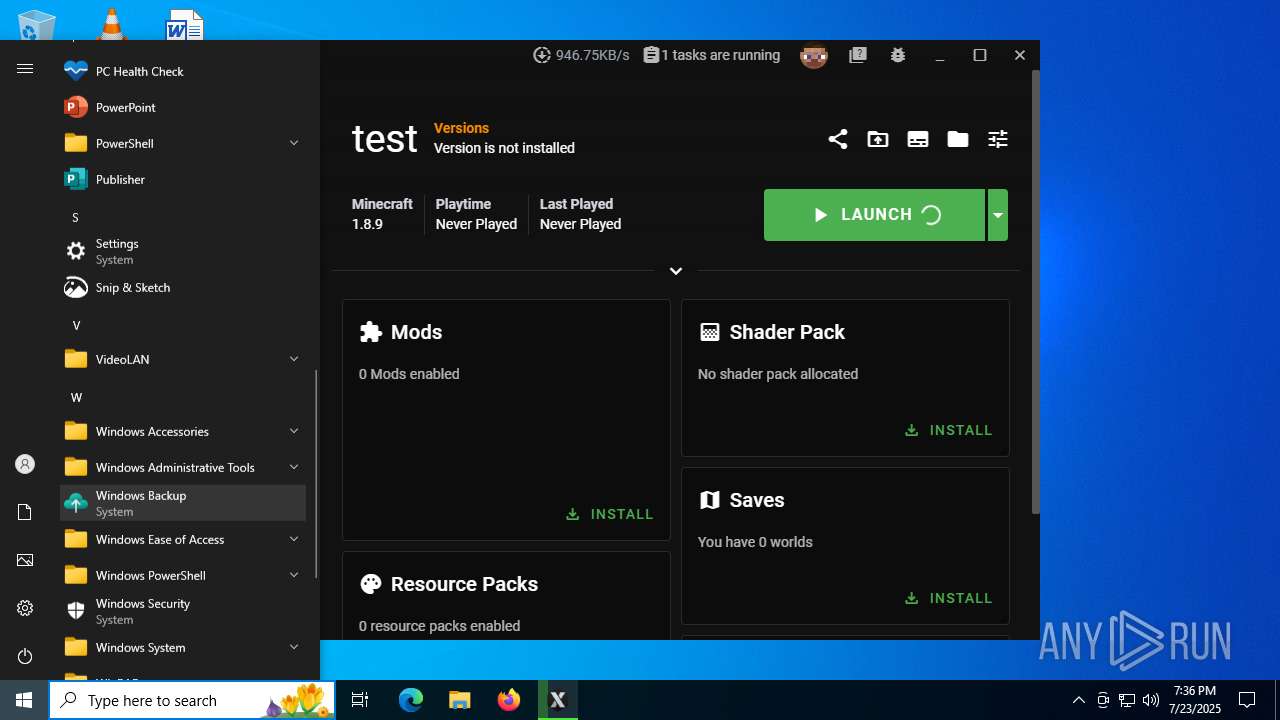Jump to letter V section header

tap(76, 325)
